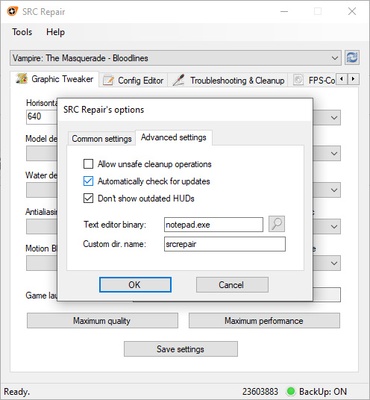
Task: Close the SRC Repair window
Action: tap(352, 11)
